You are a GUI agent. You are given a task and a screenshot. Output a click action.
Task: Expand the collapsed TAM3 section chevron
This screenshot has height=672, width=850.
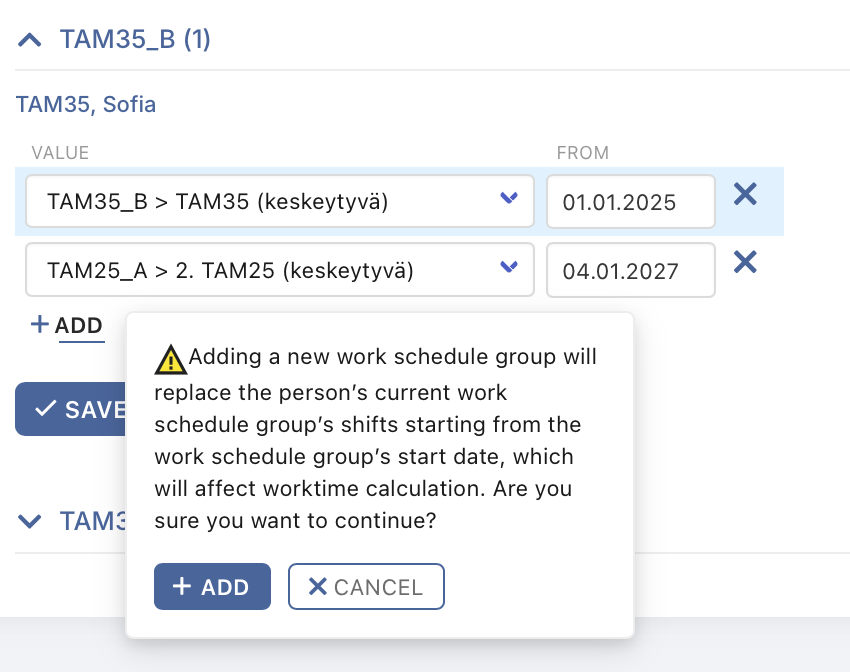pyautogui.click(x=29, y=521)
